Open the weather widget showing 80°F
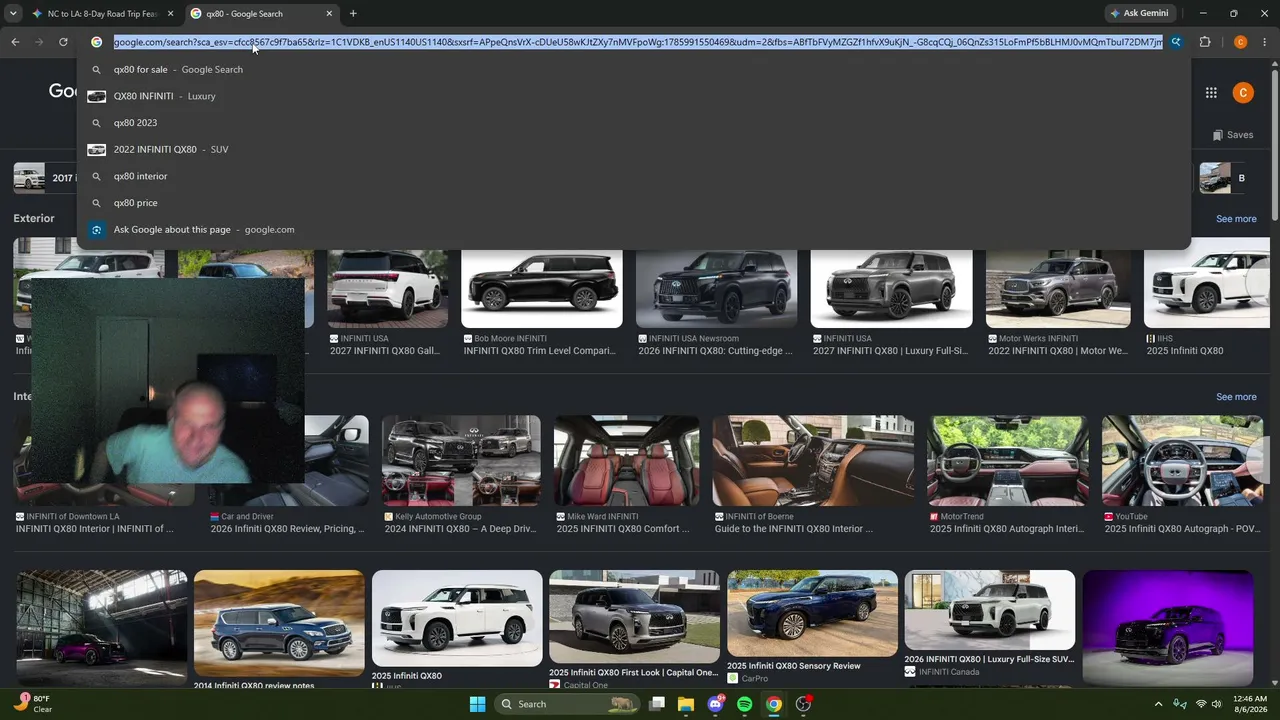 tap(33, 704)
